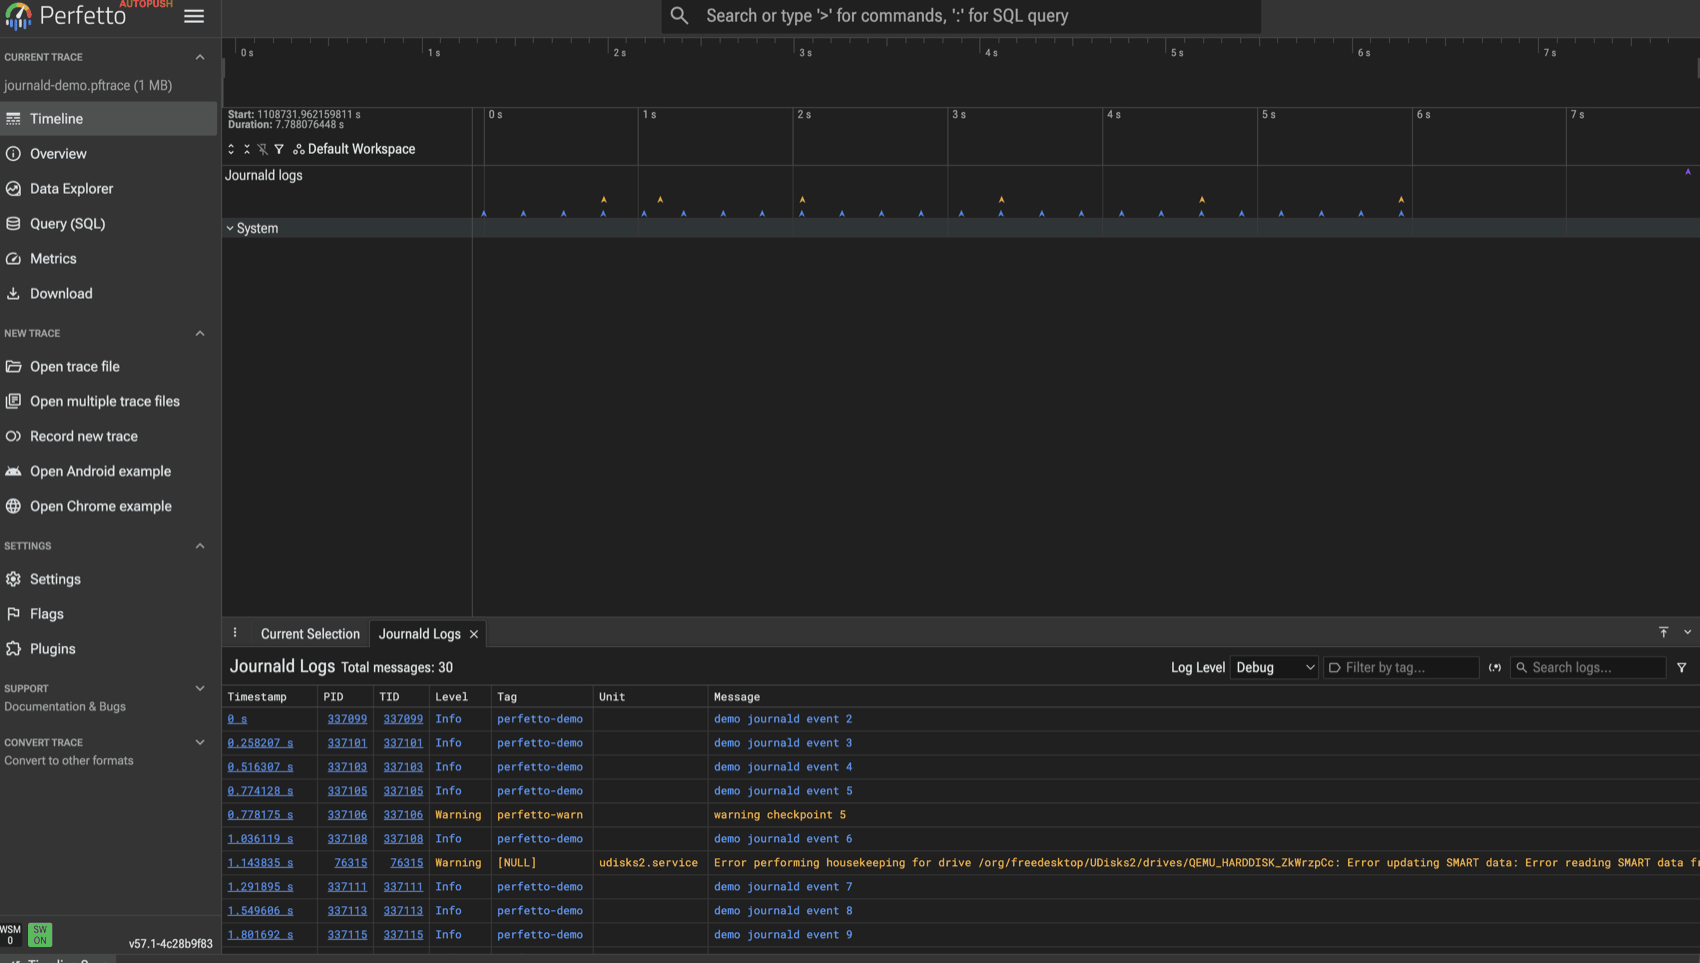The height and width of the screenshot is (963, 1700).
Task: Open the Metrics page
Action: [108, 259]
